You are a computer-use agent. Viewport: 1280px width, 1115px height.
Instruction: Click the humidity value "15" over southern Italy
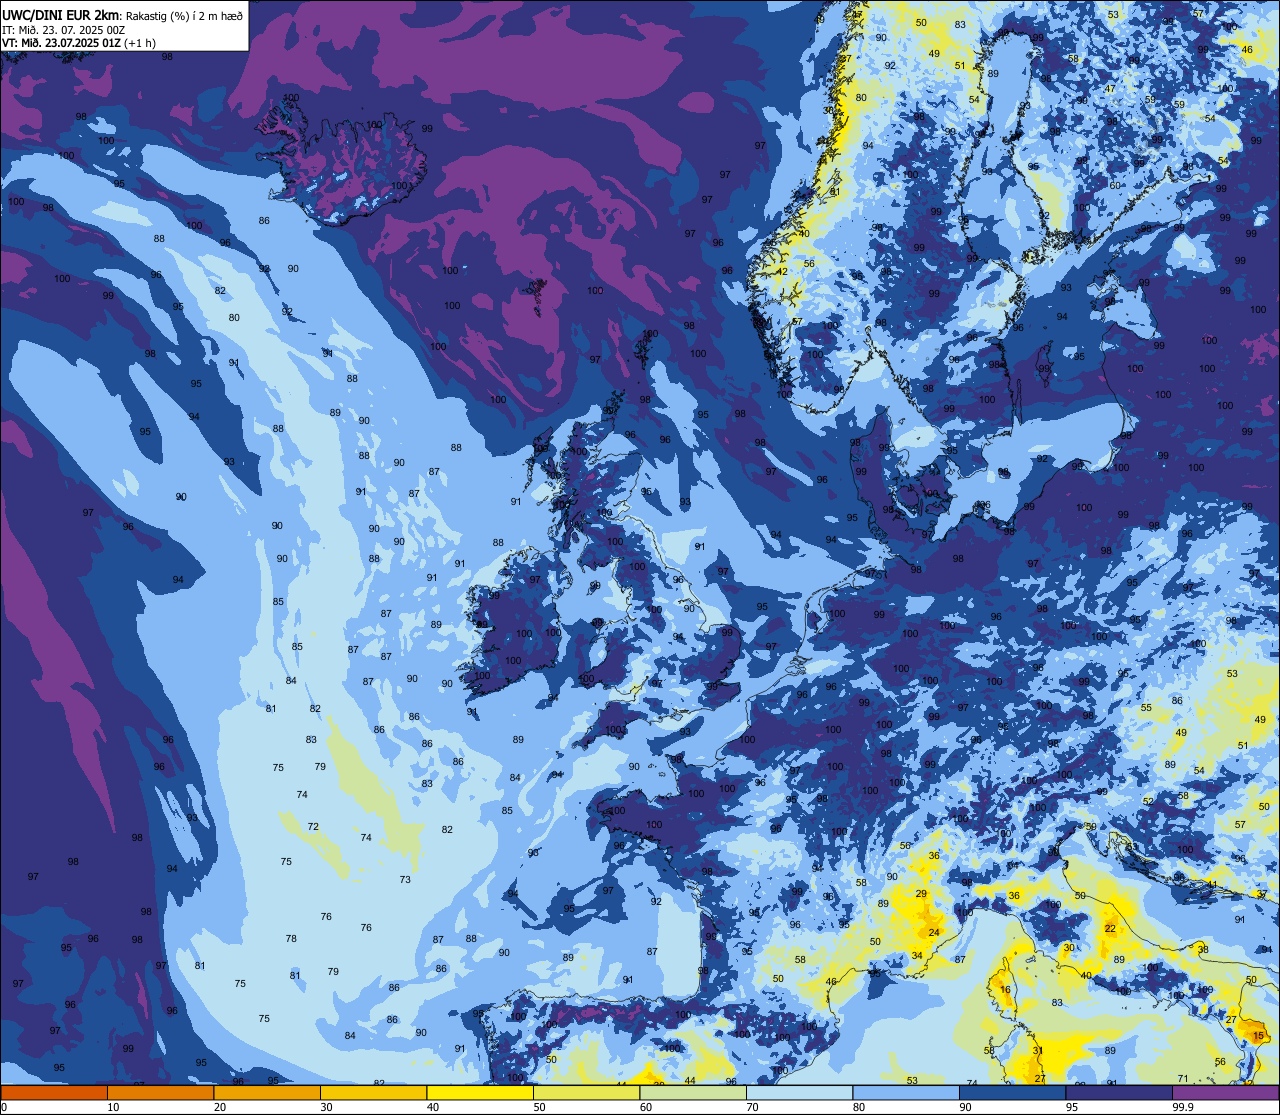pyautogui.click(x=1258, y=1037)
